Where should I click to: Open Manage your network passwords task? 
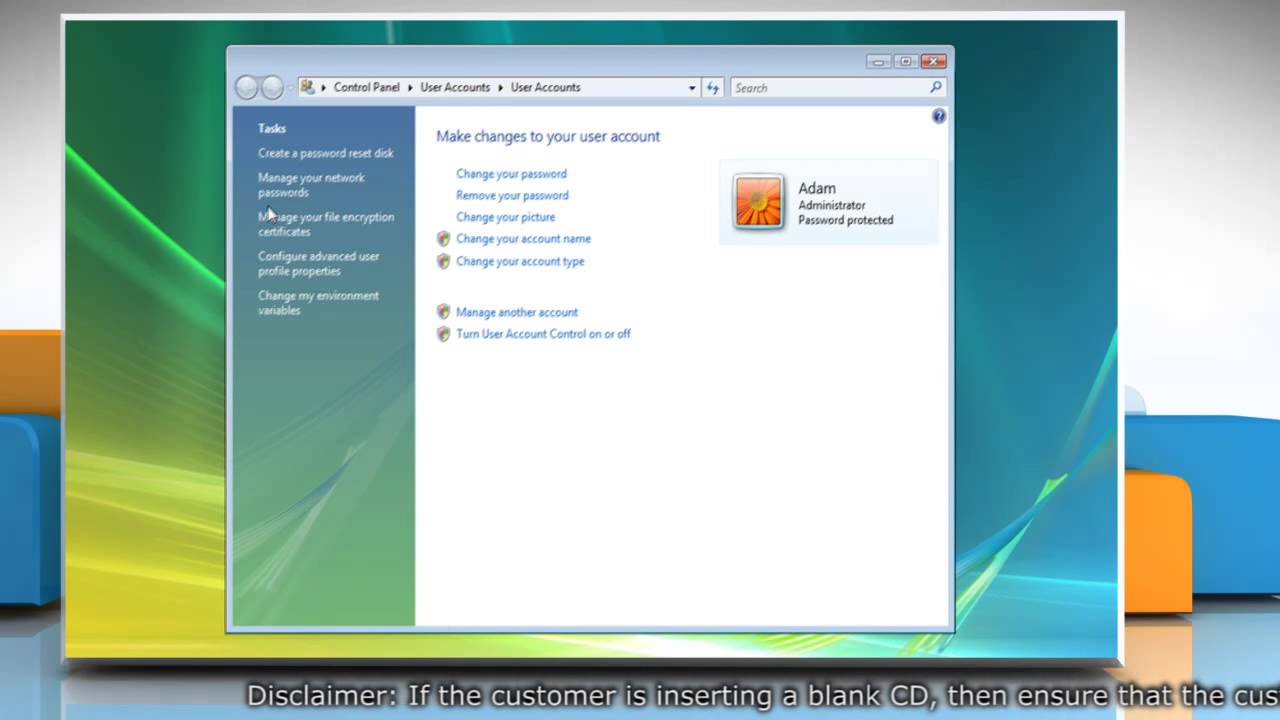point(311,185)
